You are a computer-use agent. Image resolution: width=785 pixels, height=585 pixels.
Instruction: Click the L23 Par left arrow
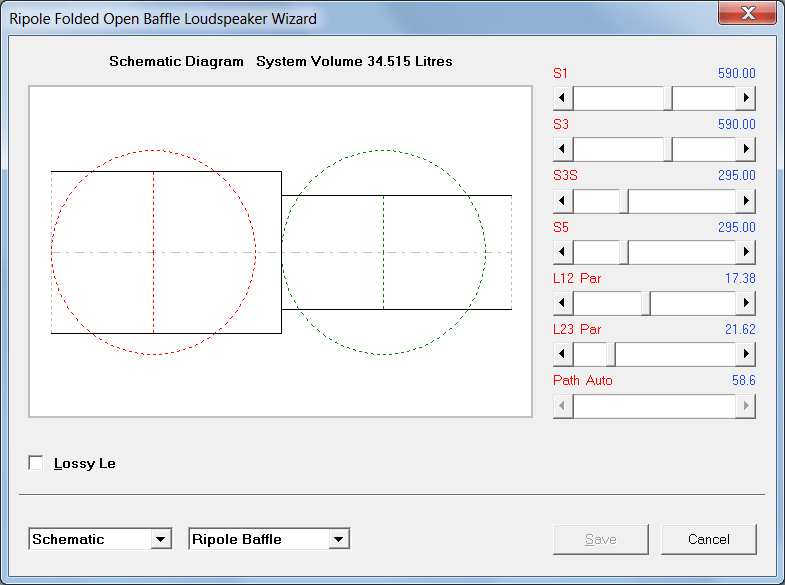[563, 354]
